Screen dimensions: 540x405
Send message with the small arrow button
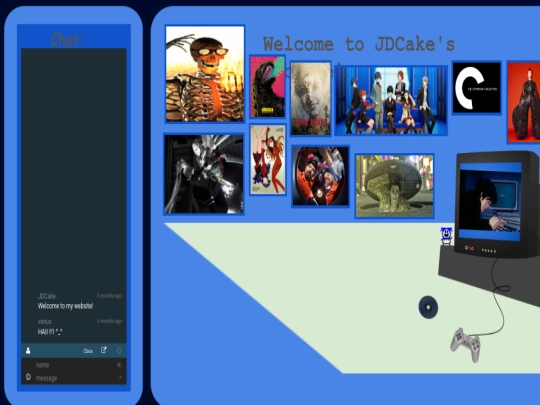(x=120, y=377)
